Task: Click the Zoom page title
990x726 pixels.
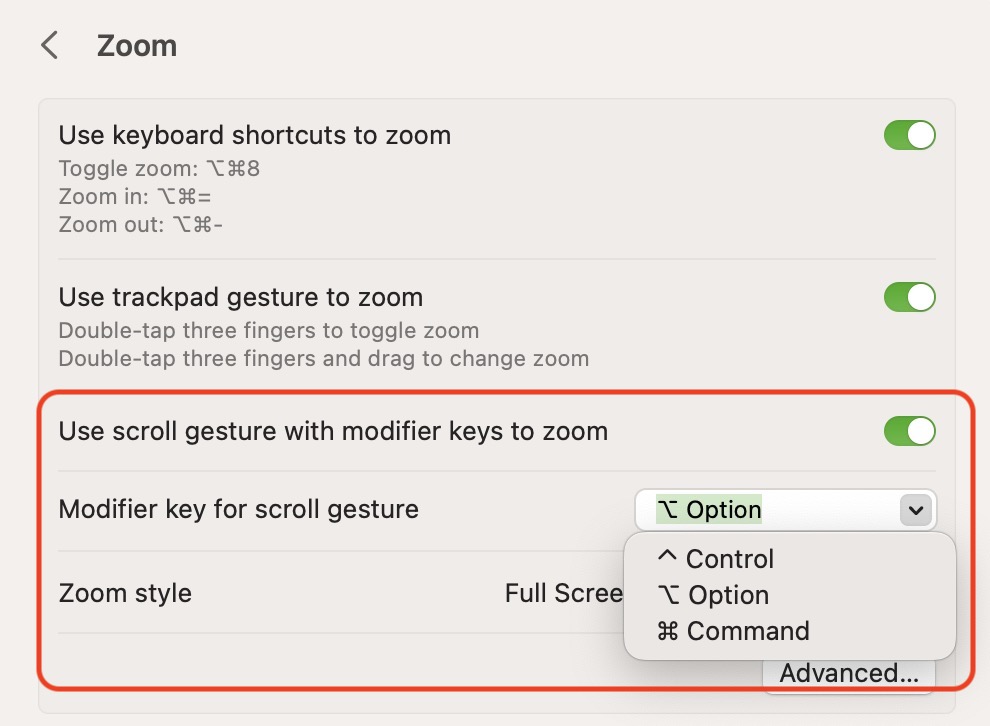Action: 137,46
